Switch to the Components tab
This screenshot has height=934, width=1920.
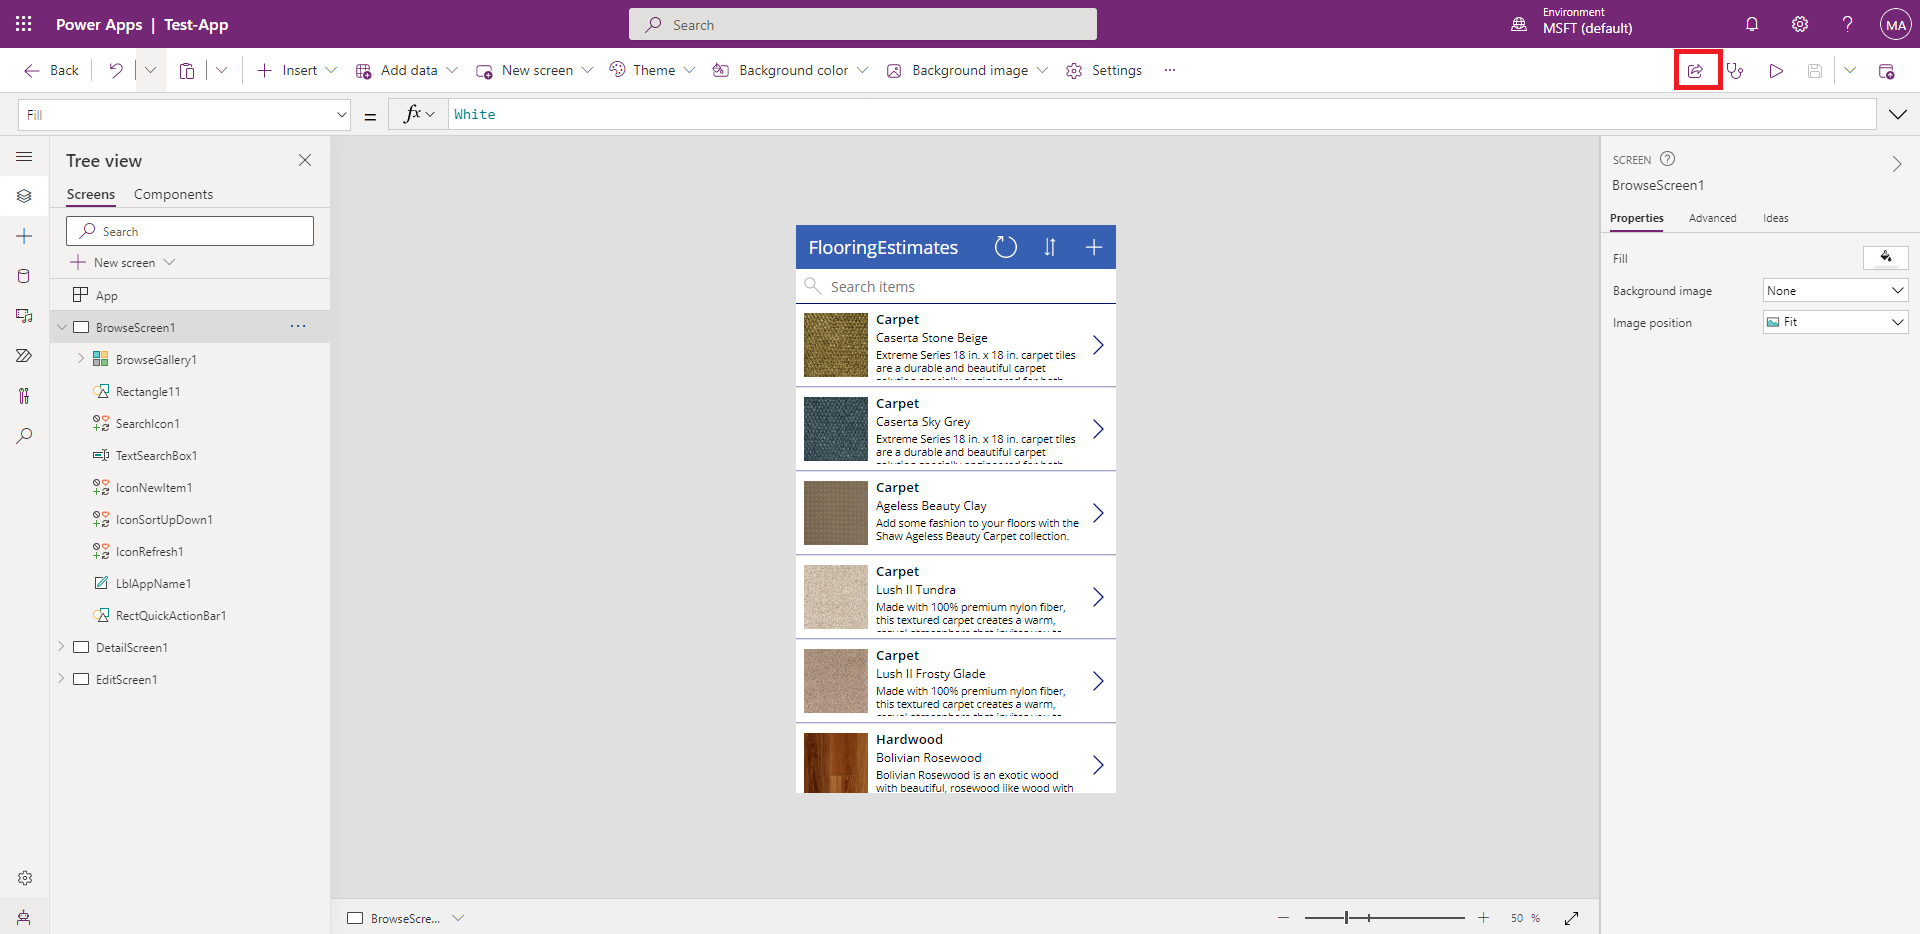173,194
